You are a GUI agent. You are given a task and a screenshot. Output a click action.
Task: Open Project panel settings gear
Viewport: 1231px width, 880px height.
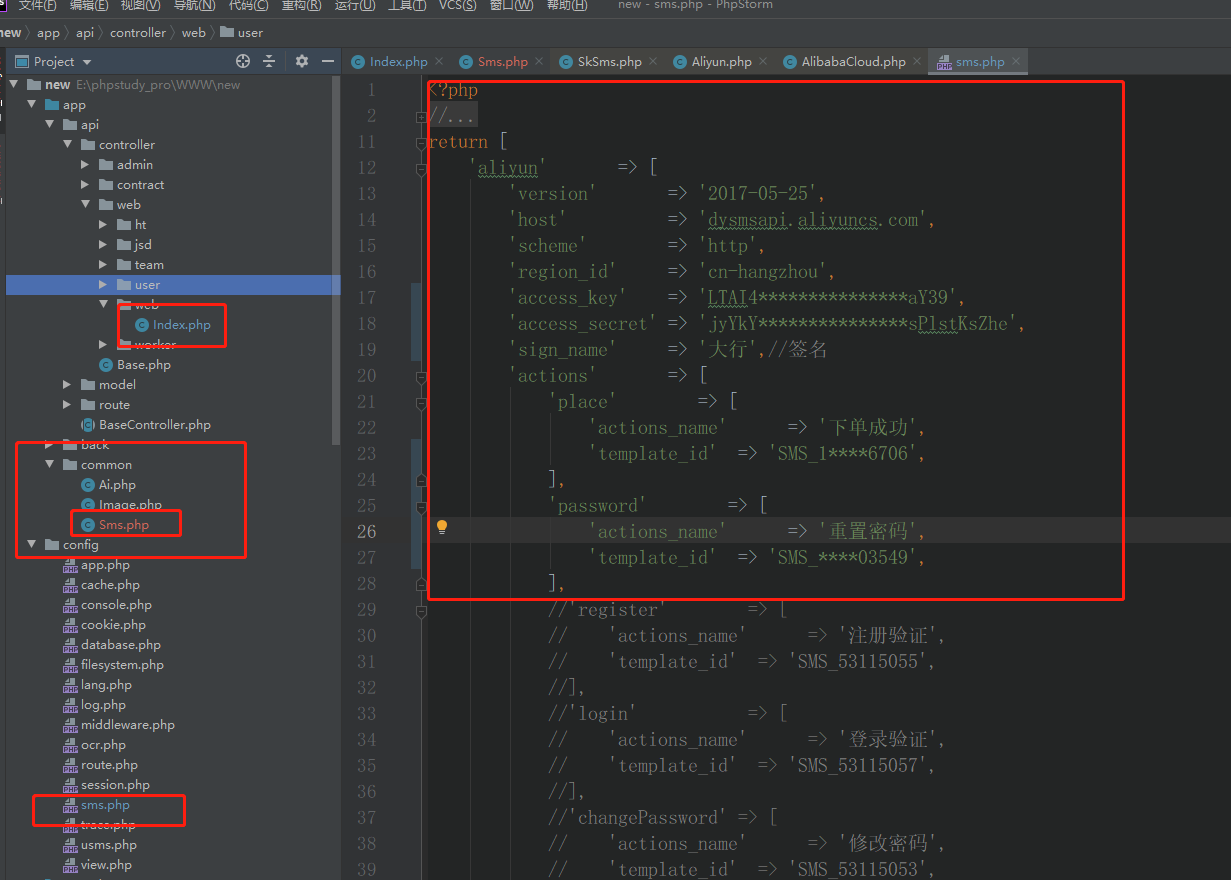[302, 61]
